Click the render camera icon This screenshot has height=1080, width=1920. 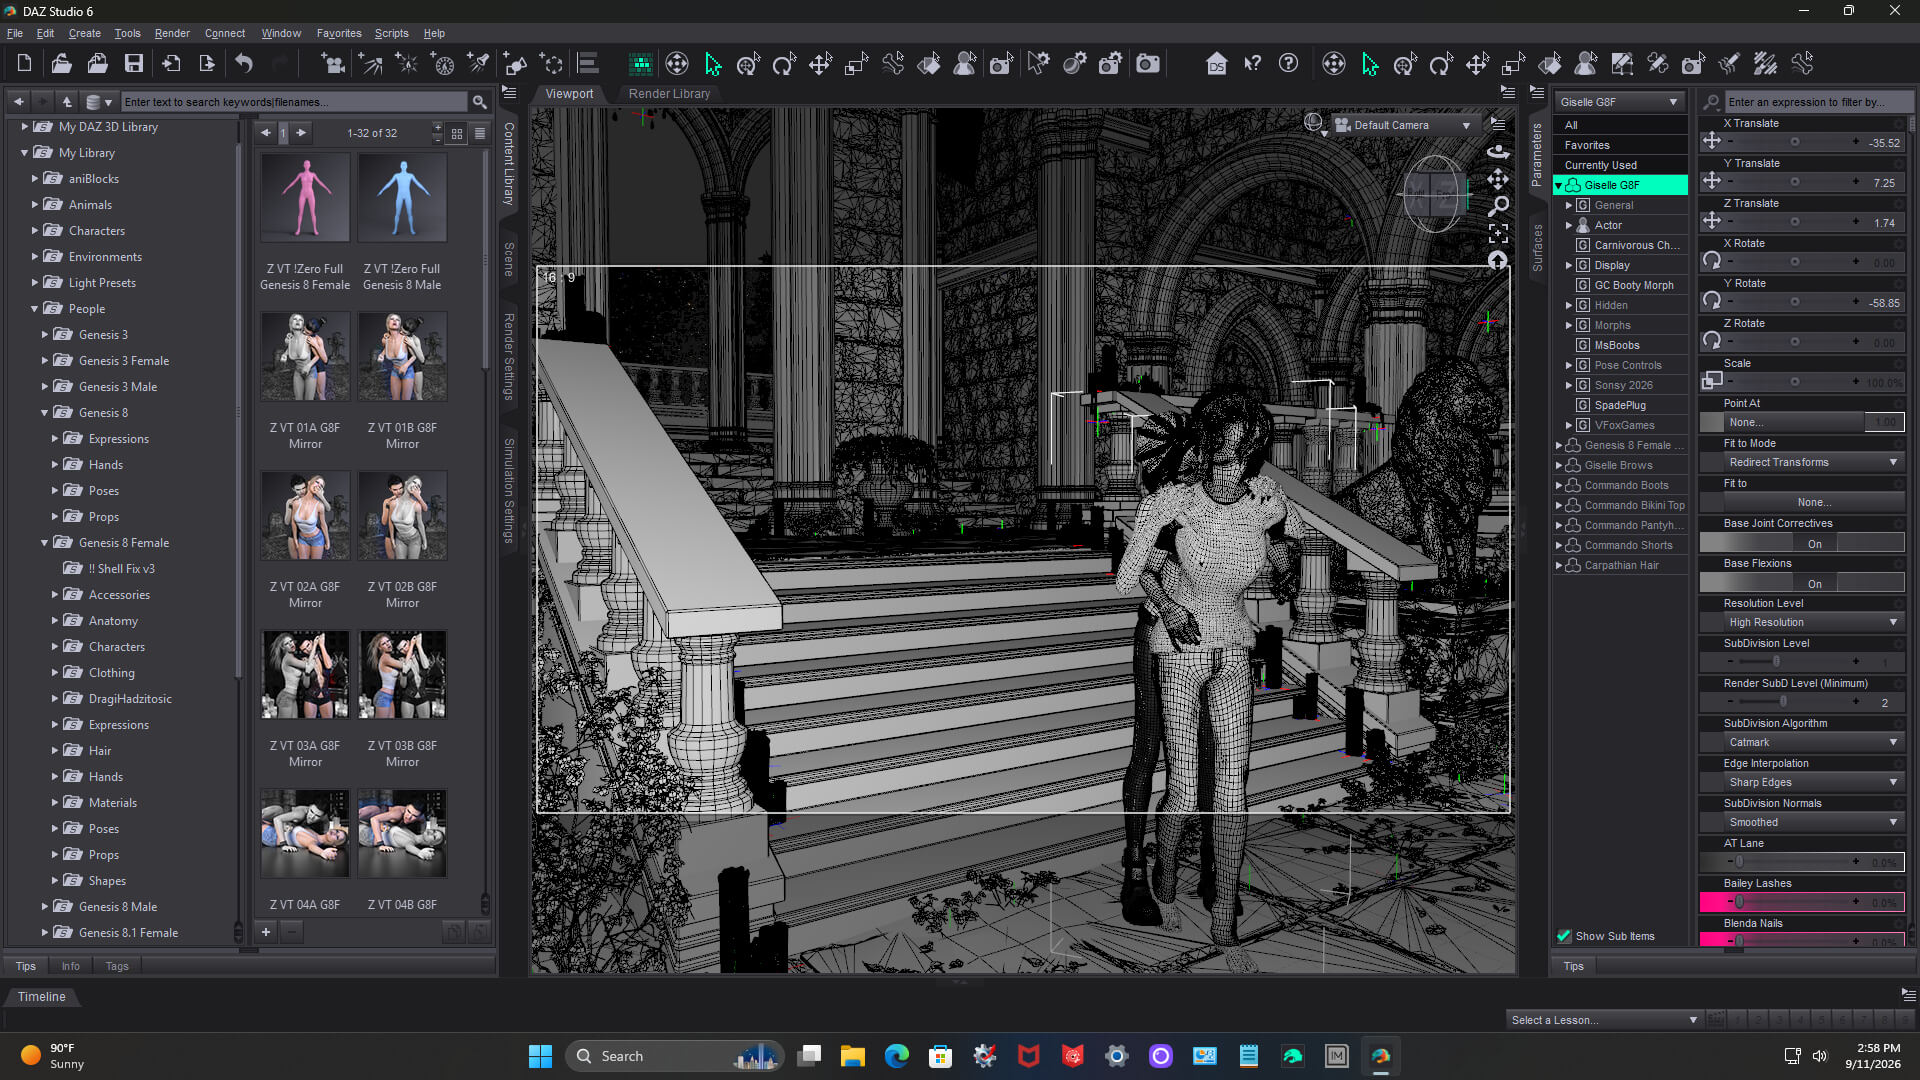pos(1148,64)
